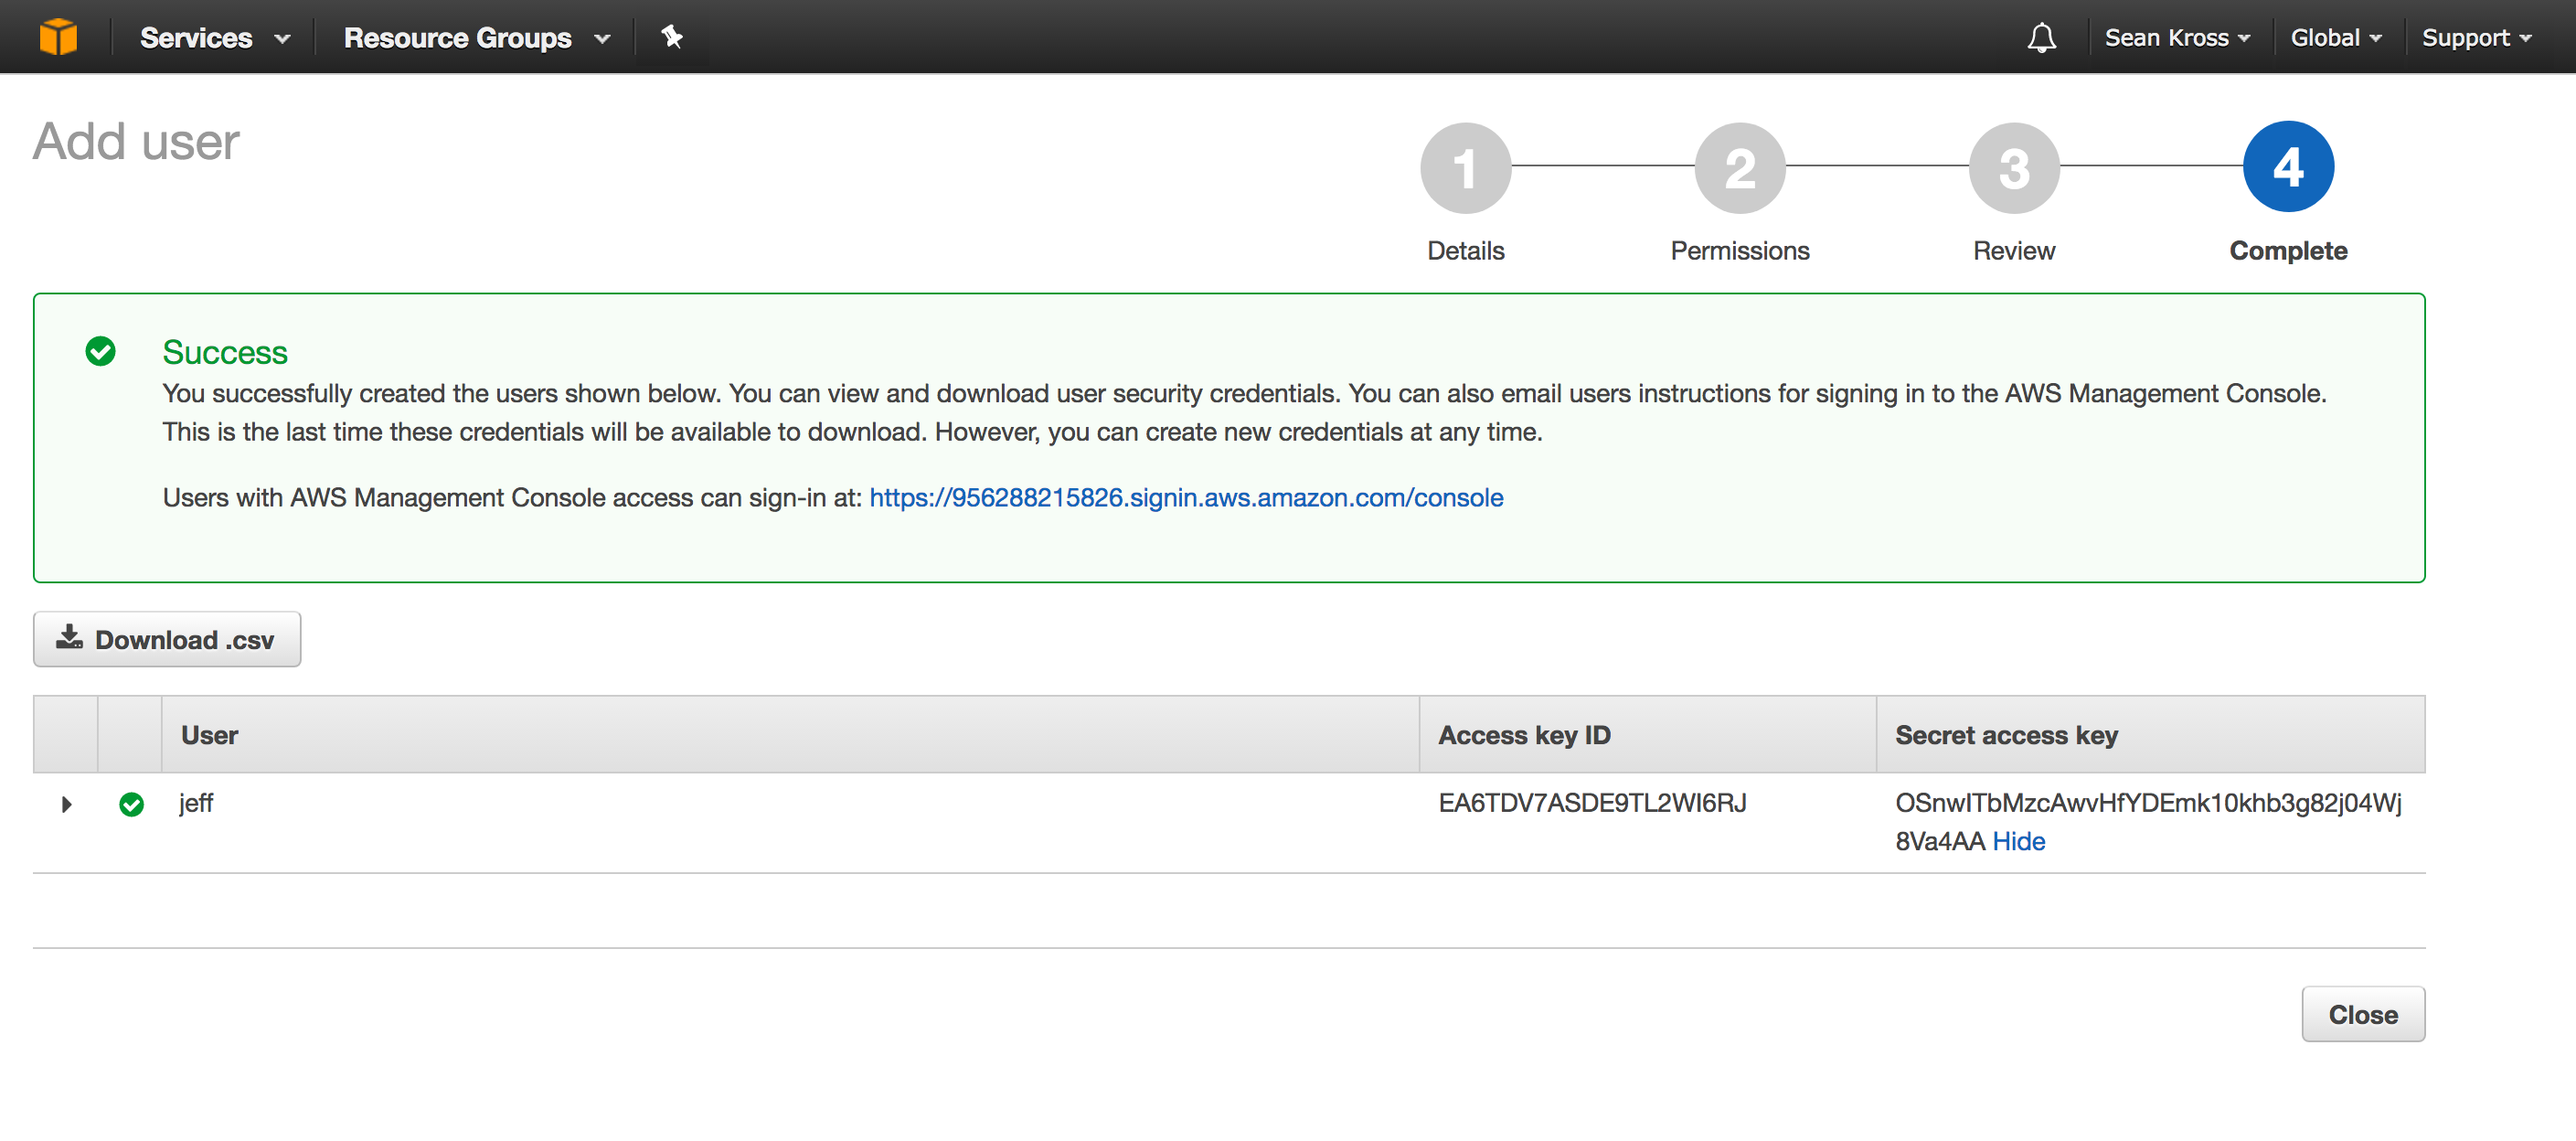Click the Close button
This screenshot has width=2576, height=1141.
pos(2362,1014)
